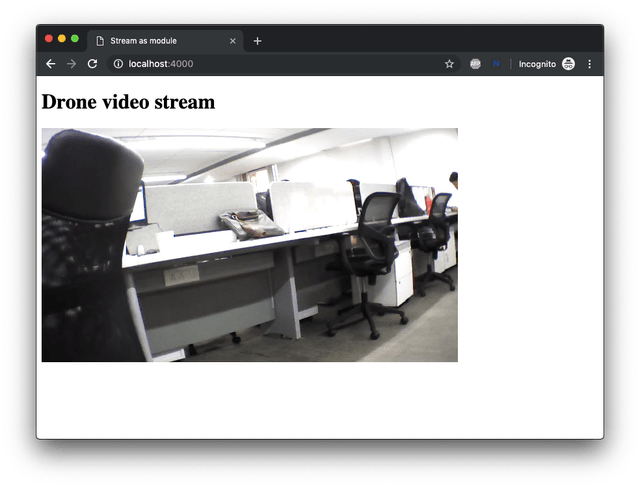The image size is (640, 487).
Task: Select the Stream as module tab
Action: [165, 41]
